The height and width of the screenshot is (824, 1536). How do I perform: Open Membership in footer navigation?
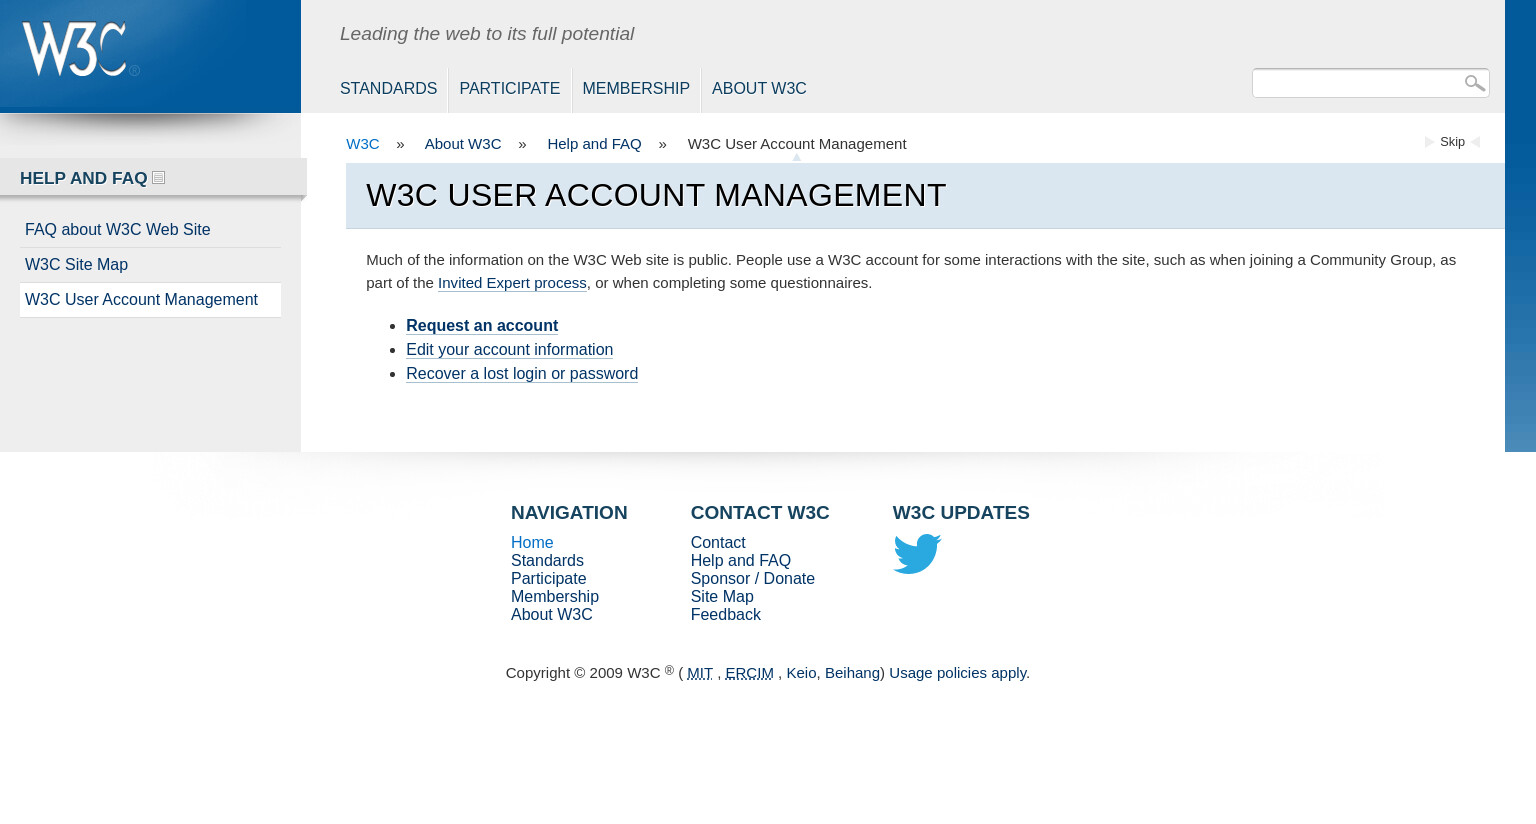(x=555, y=597)
